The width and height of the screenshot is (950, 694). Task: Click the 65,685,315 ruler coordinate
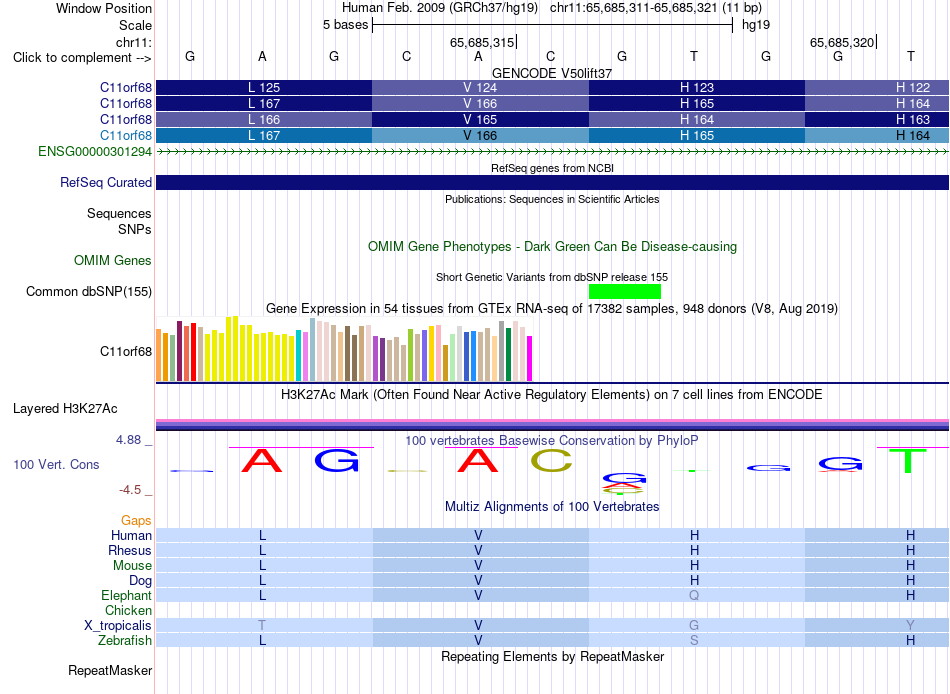point(482,42)
